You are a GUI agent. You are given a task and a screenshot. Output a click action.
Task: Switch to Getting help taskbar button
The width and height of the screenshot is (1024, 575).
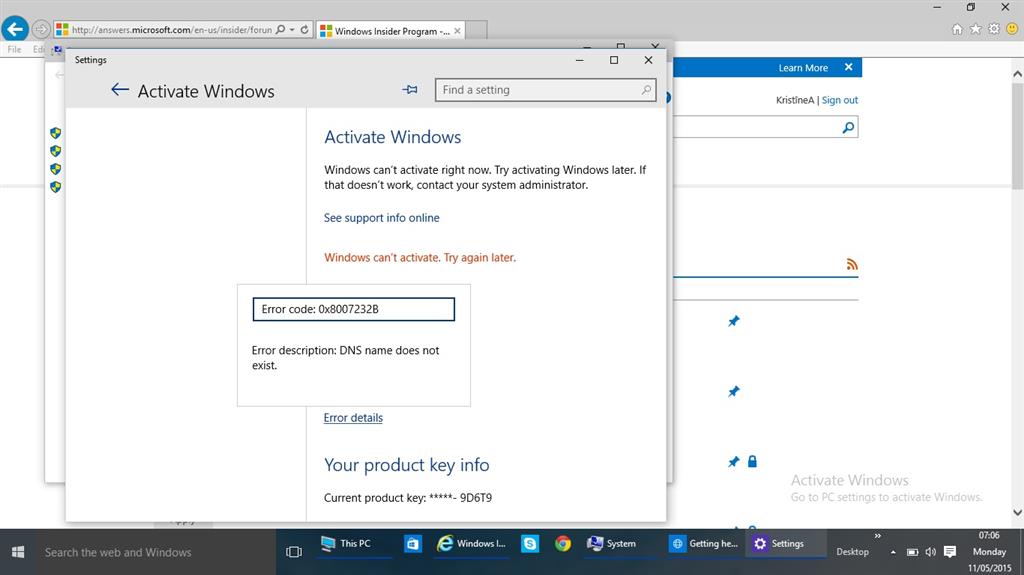click(x=705, y=544)
